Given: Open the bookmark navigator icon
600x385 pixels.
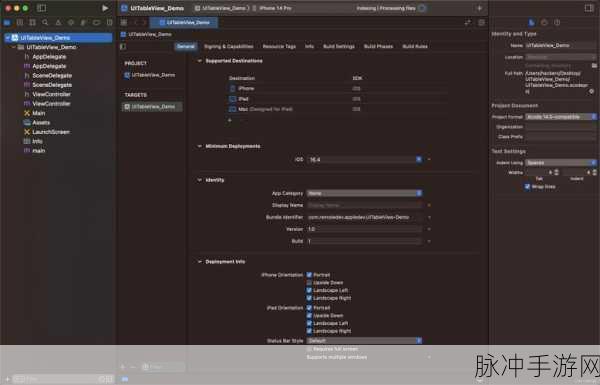Looking at the screenshot, I should 33,23.
